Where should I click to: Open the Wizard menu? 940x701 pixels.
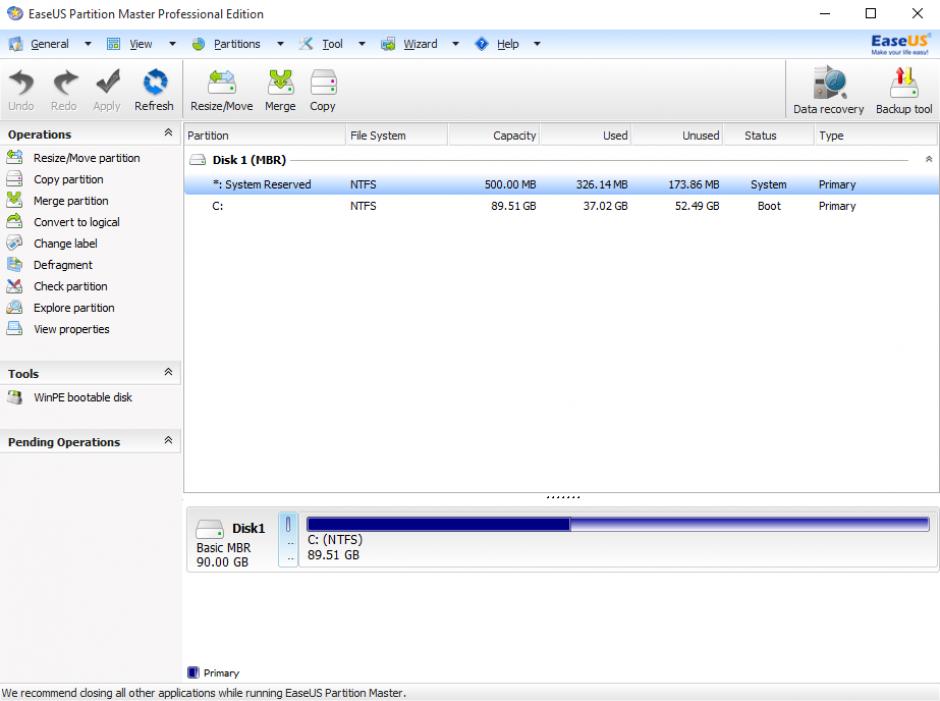(x=420, y=44)
